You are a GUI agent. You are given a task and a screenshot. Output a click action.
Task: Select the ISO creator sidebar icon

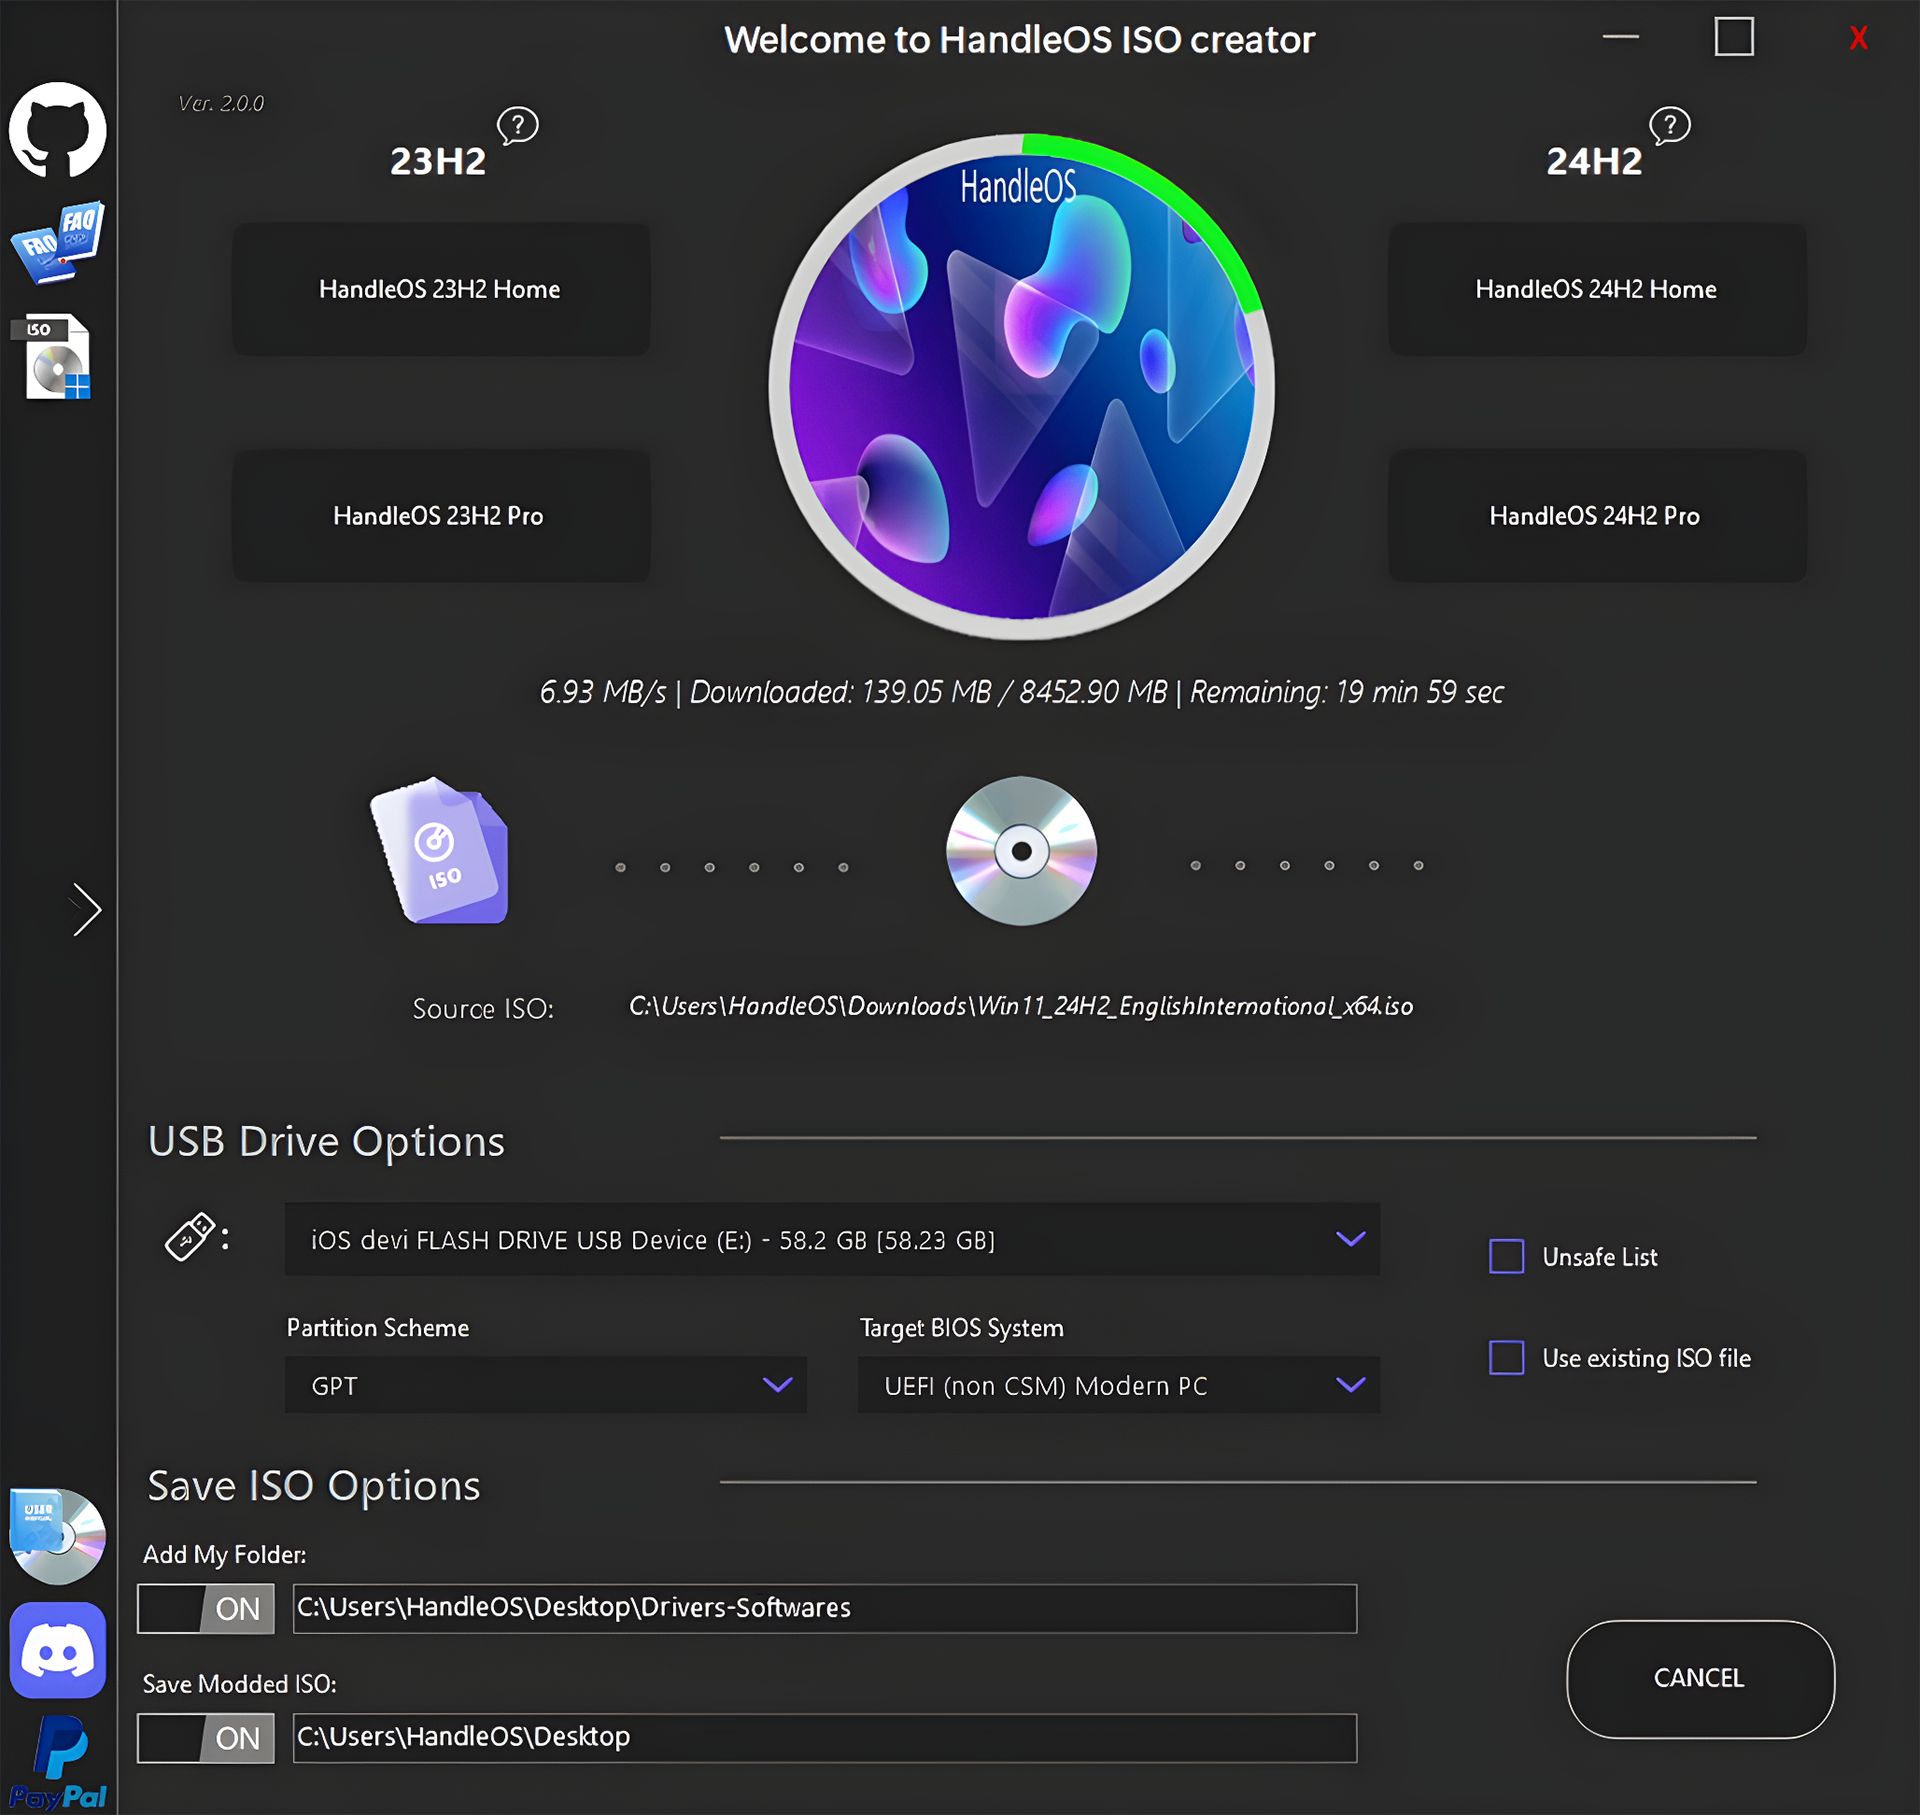[x=57, y=357]
